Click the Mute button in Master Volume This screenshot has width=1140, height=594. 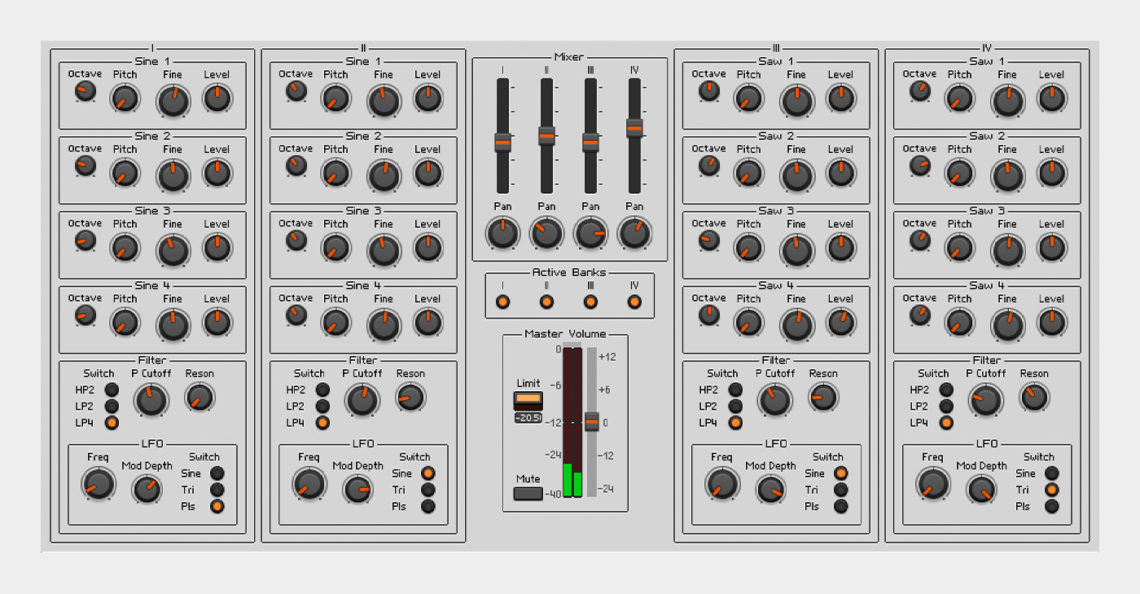[526, 493]
